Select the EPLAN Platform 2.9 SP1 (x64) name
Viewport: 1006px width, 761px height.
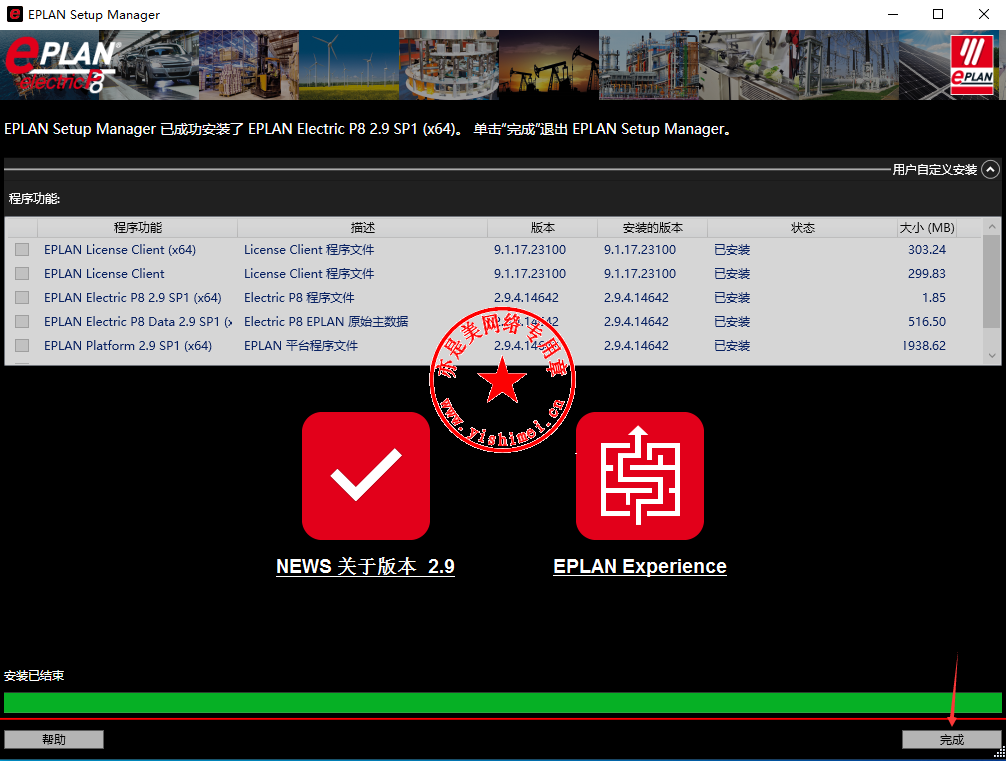[128, 345]
